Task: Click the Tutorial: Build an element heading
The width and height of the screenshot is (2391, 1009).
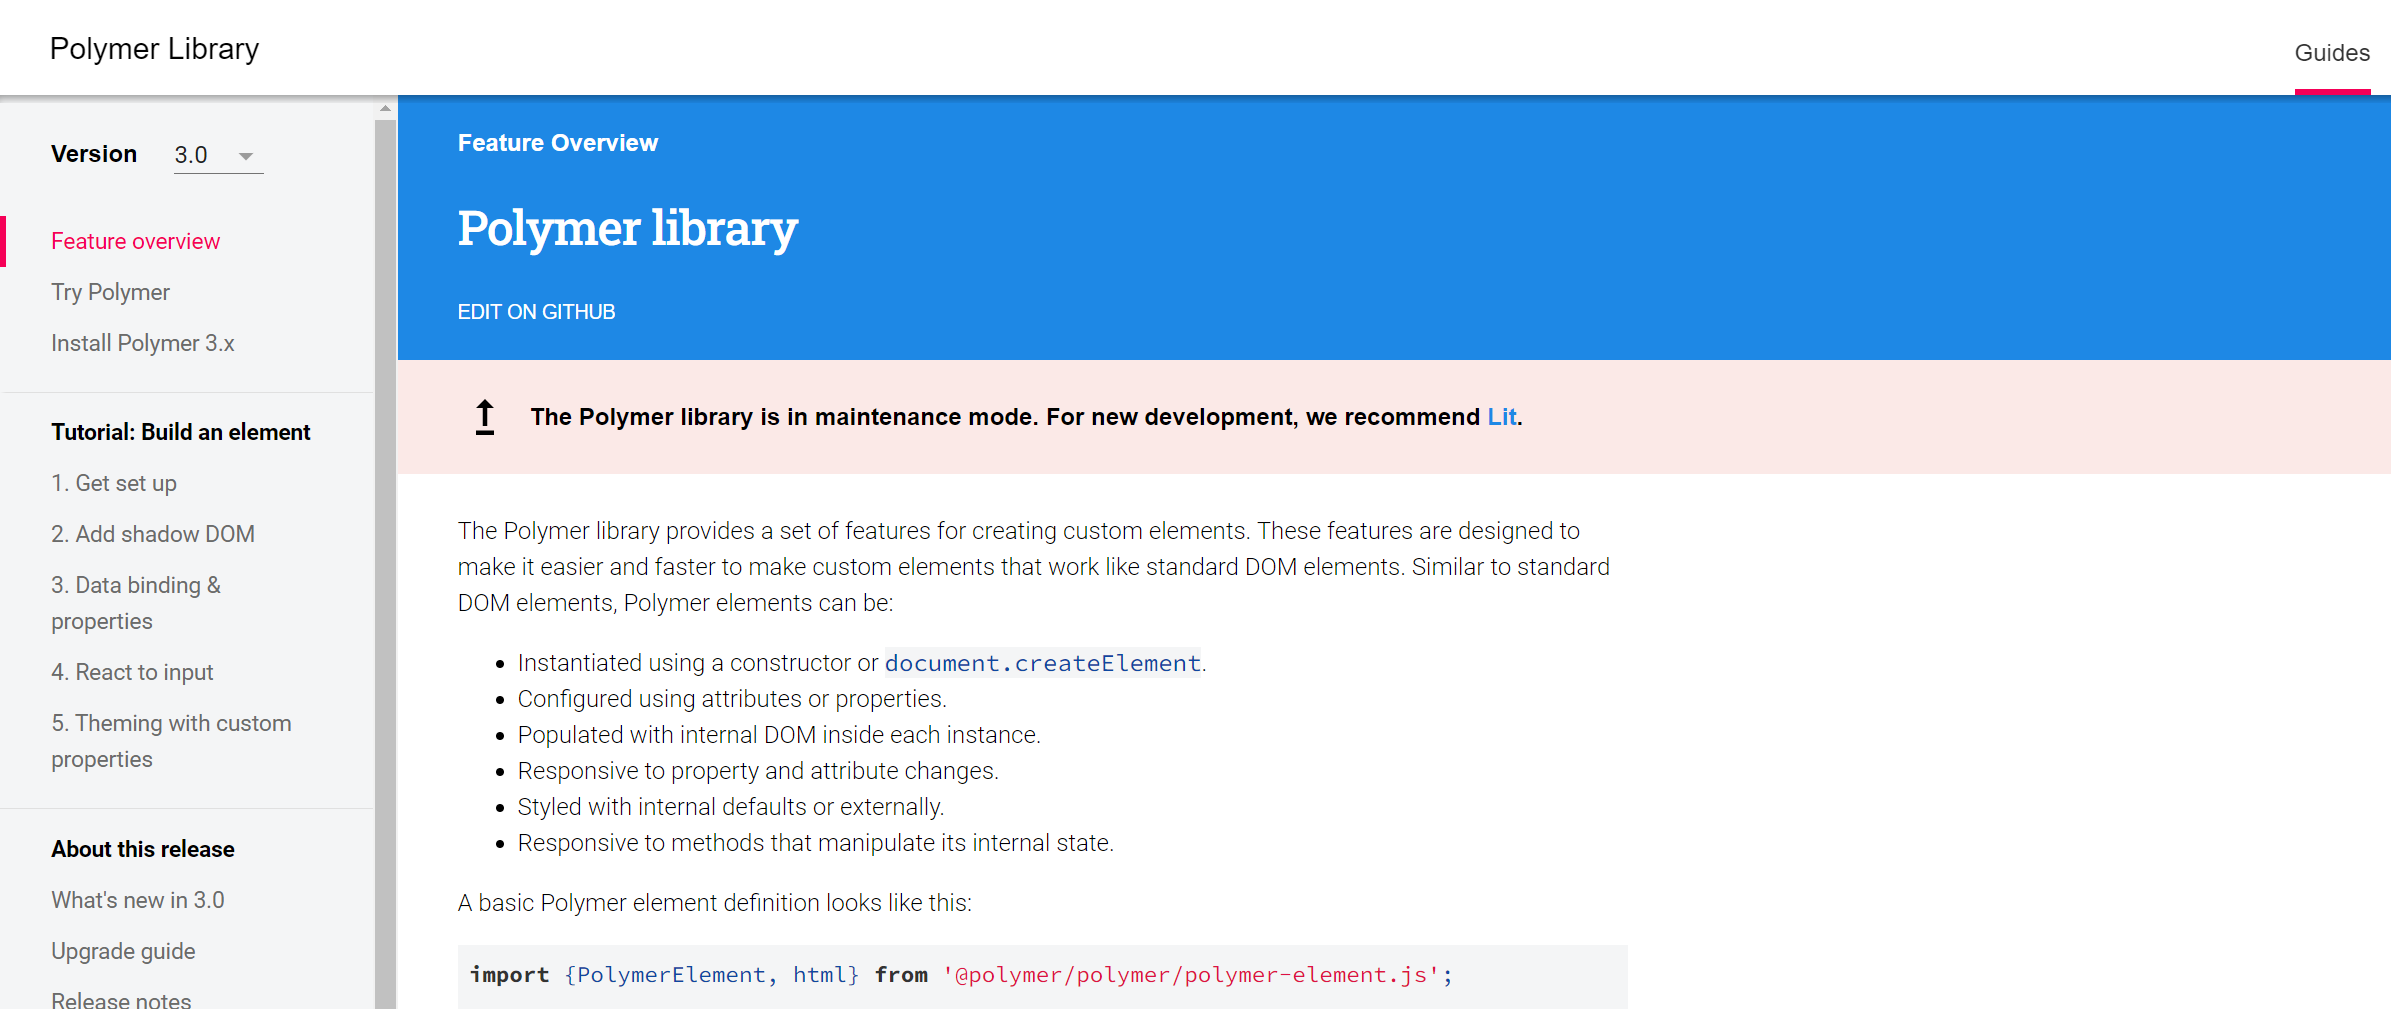Action: tap(181, 432)
